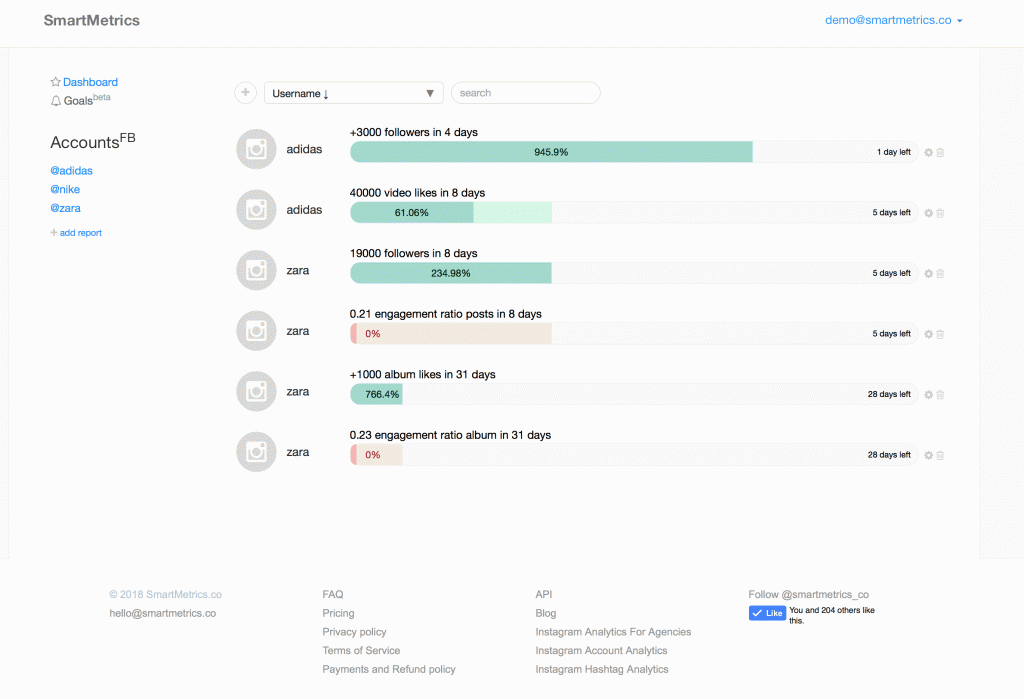Open settings gear for 40000 video likes goal
Screen dimensions: 1024x699
coord(929,213)
